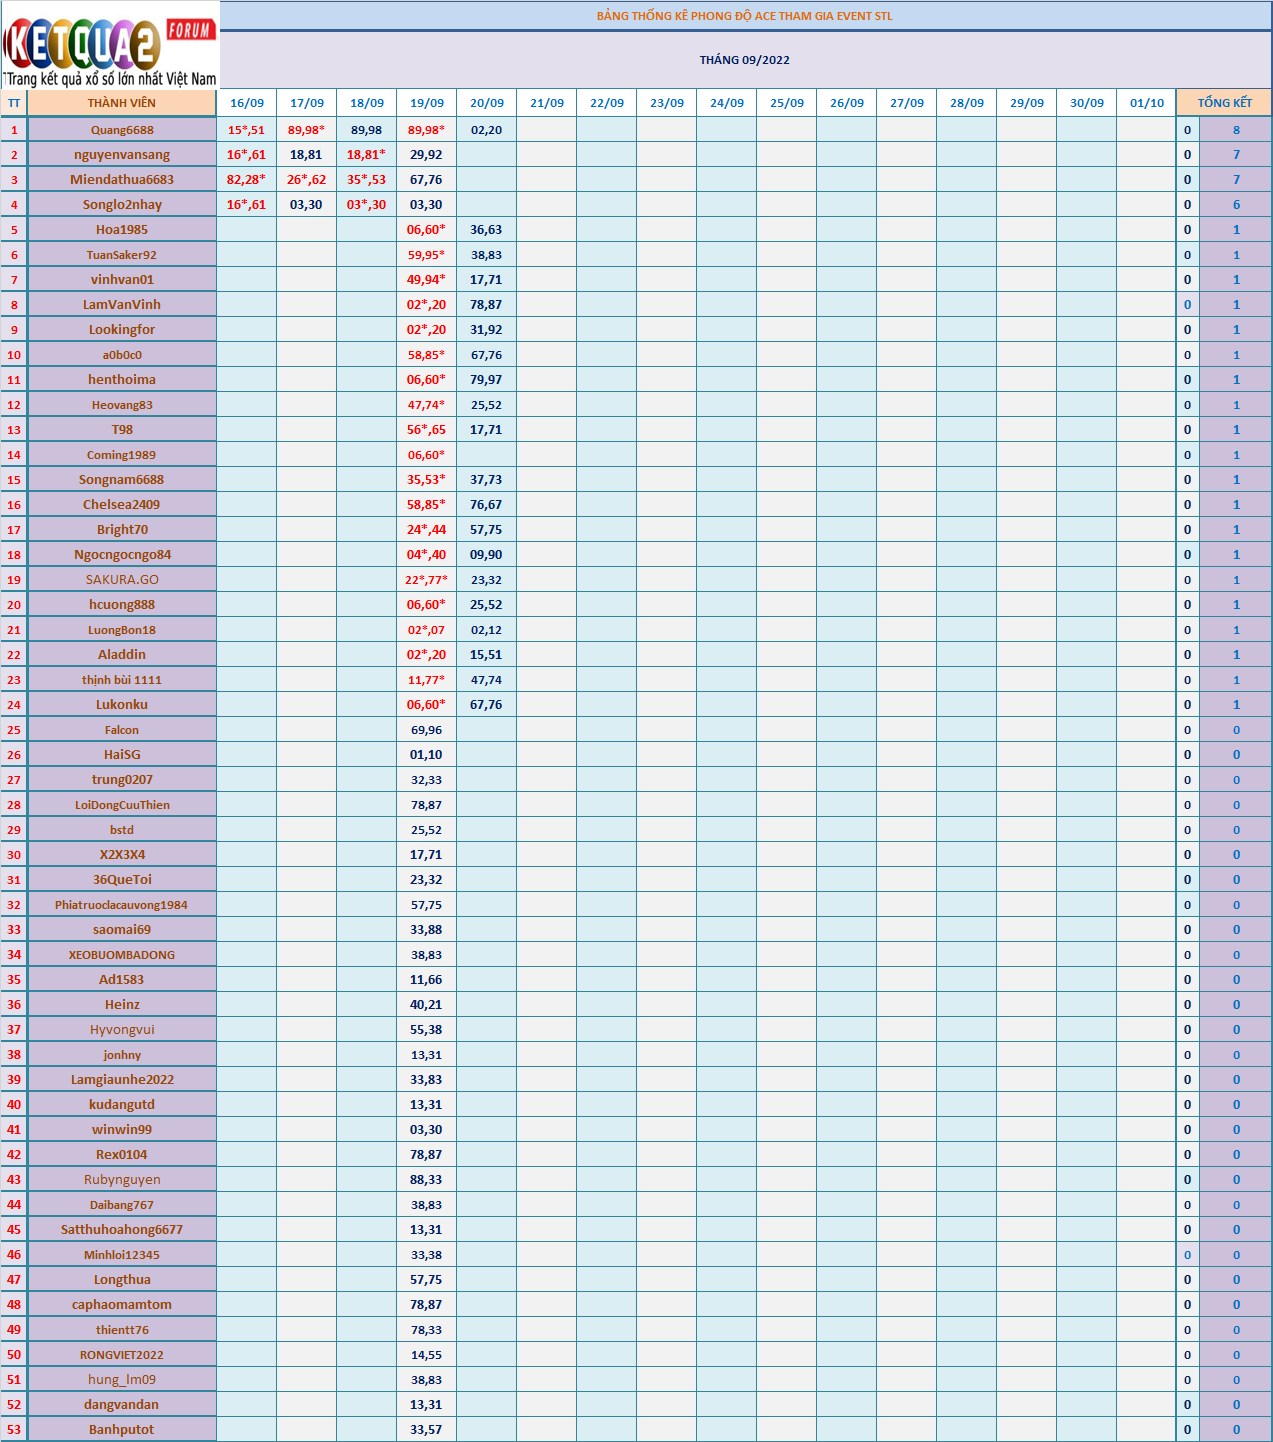Select member name Phiatruoclacauvong1984
The height and width of the screenshot is (1442, 1273).
pyautogui.click(x=122, y=905)
